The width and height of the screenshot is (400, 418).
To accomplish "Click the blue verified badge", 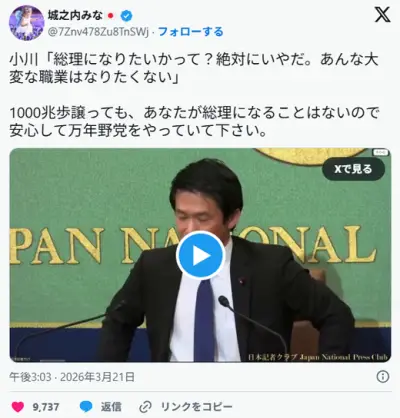I will coord(126,16).
